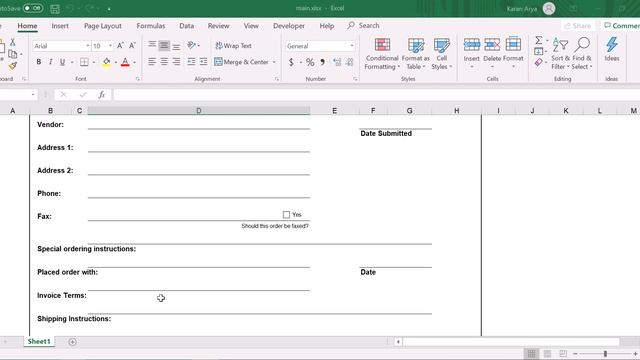Decrease font size icon
Viewport: 640px width, 360px height.
click(x=132, y=46)
